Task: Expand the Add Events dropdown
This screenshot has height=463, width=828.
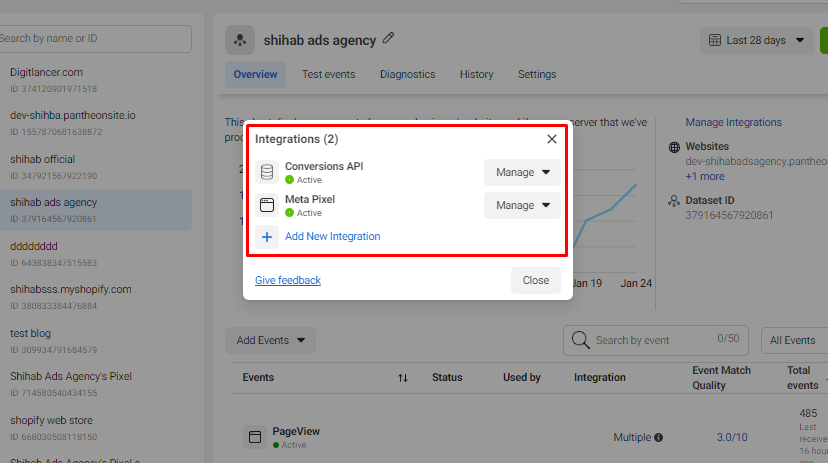Action: click(270, 341)
